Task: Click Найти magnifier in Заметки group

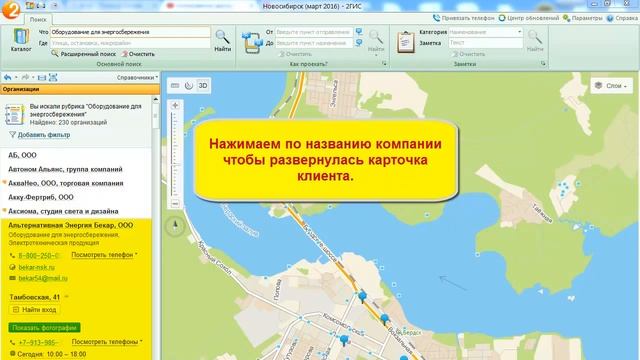Action: (x=535, y=40)
